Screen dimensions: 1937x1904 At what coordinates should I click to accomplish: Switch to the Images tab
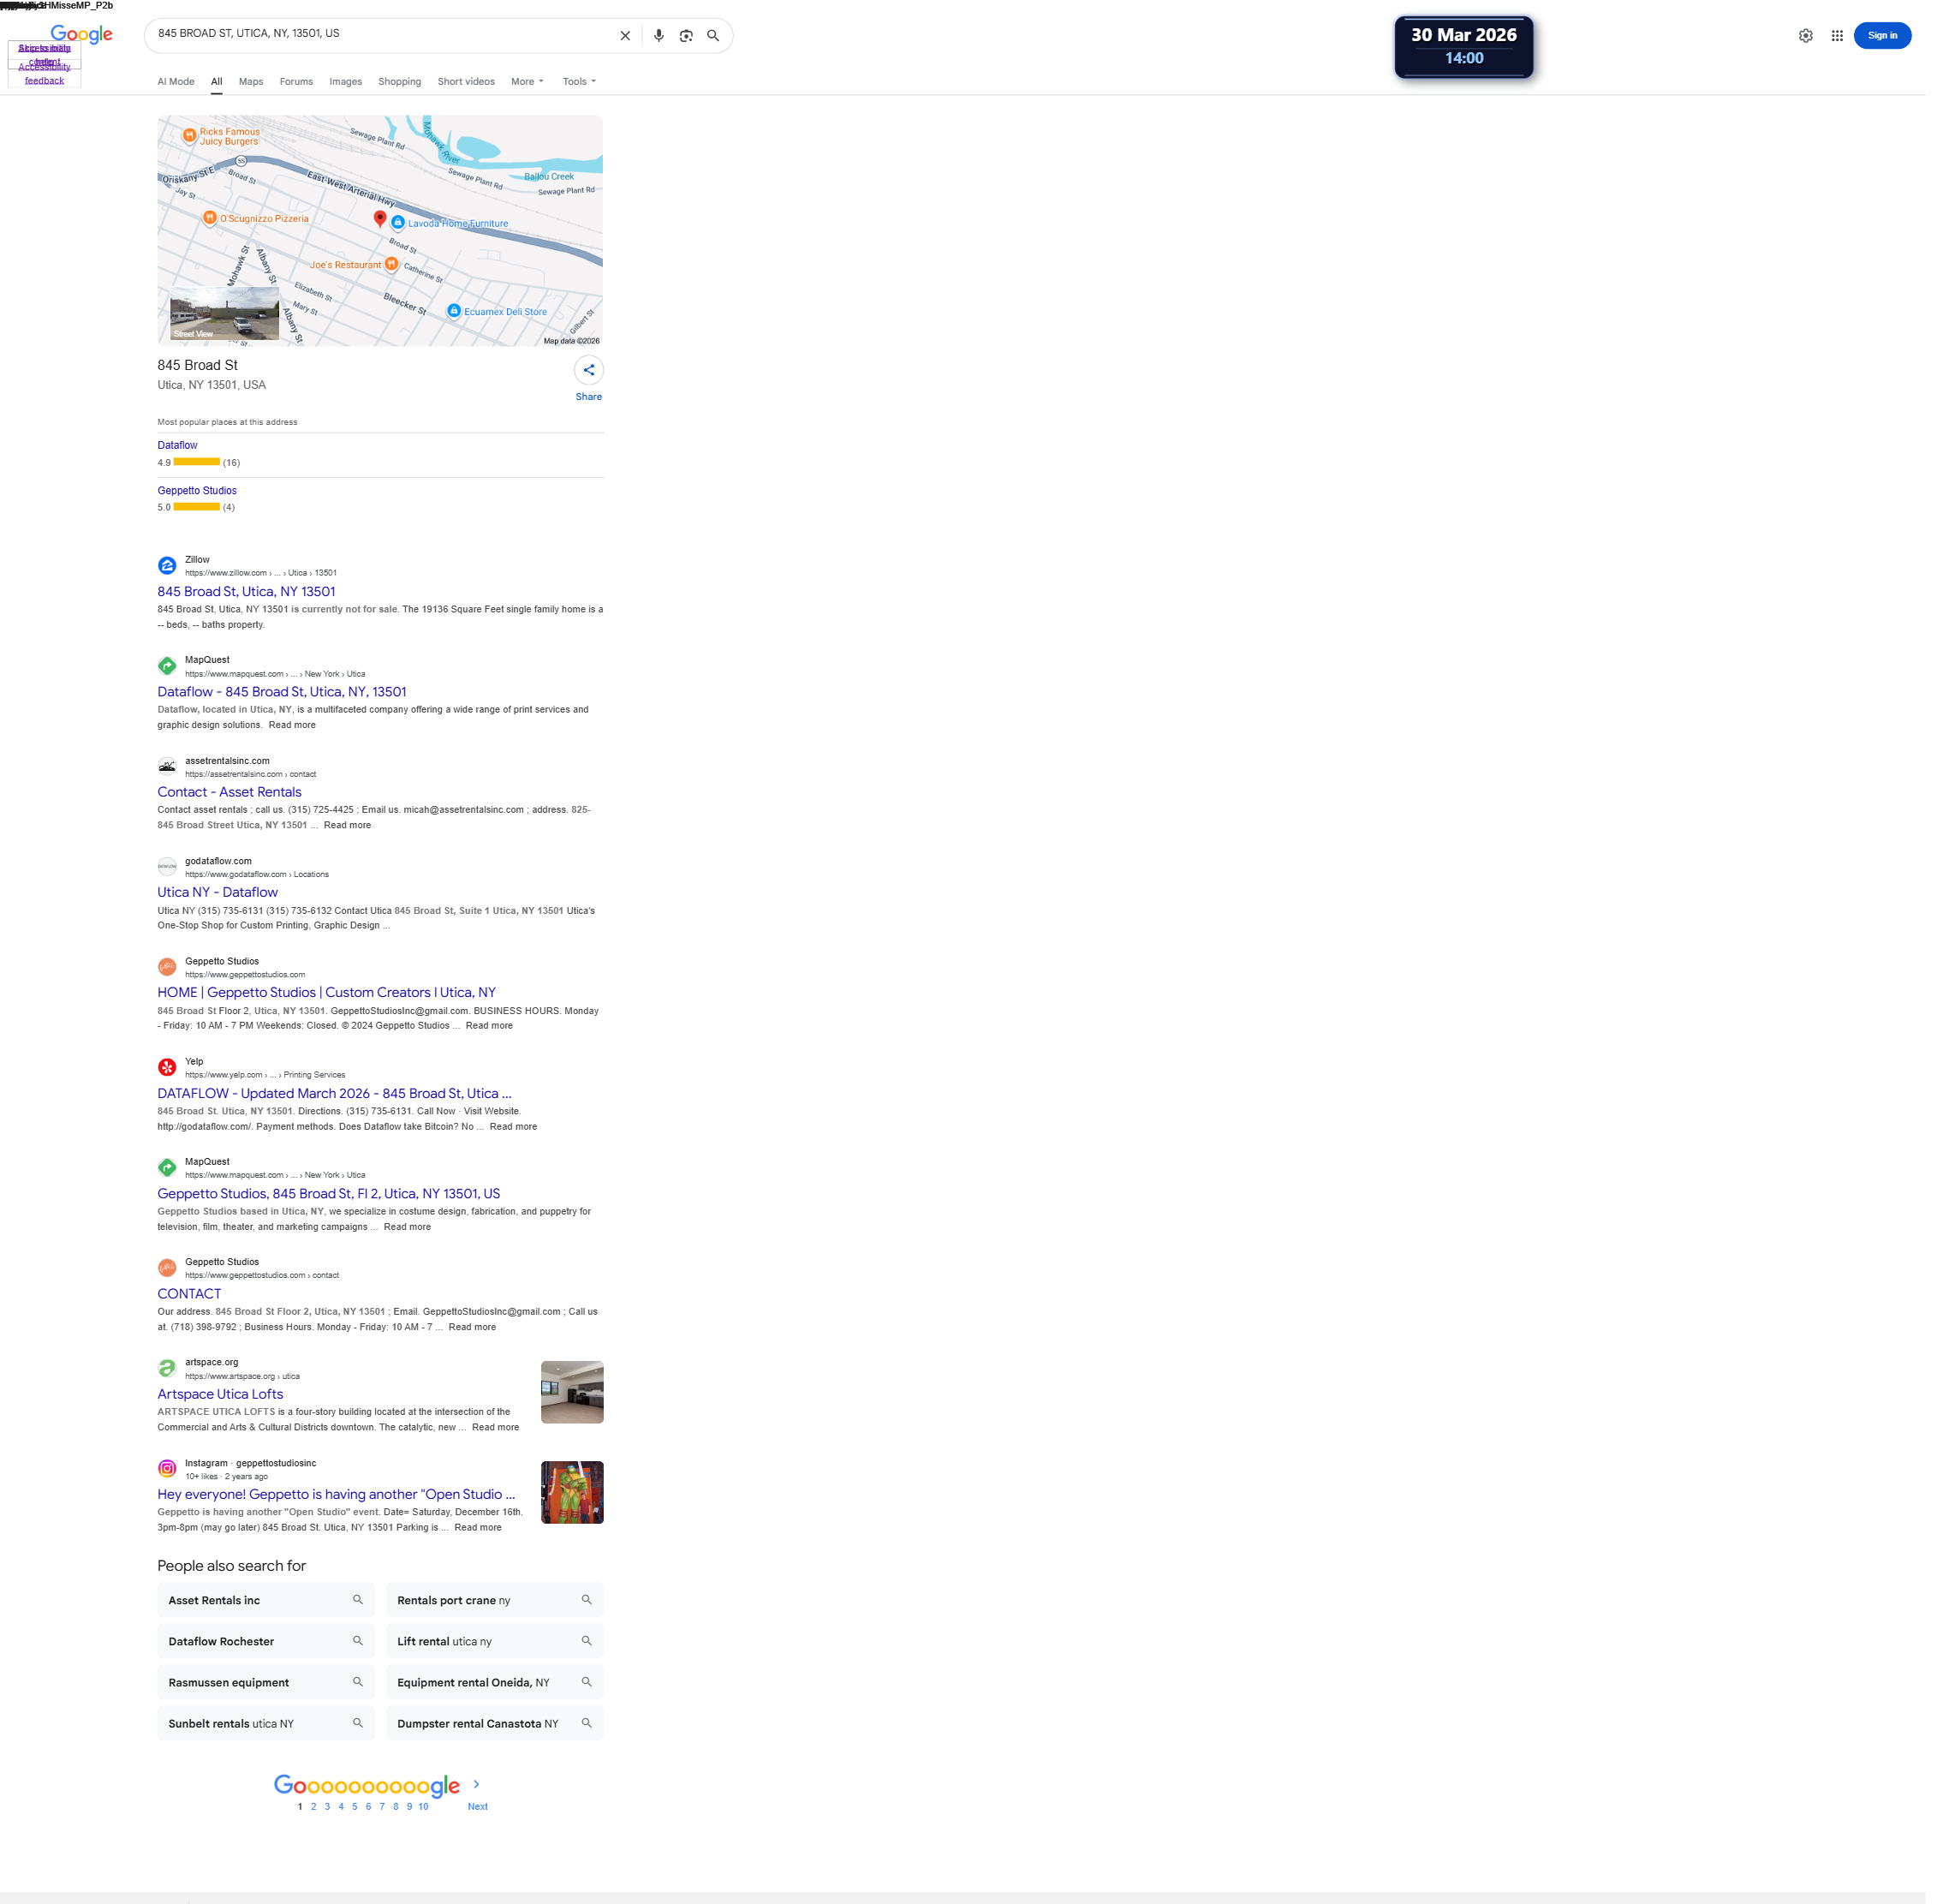click(345, 82)
